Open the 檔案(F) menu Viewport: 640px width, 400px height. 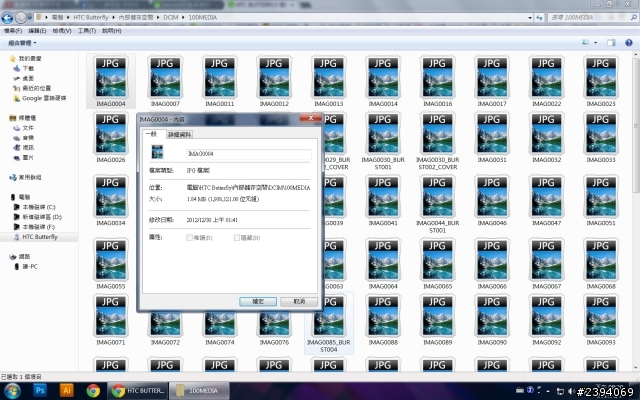click(x=13, y=31)
